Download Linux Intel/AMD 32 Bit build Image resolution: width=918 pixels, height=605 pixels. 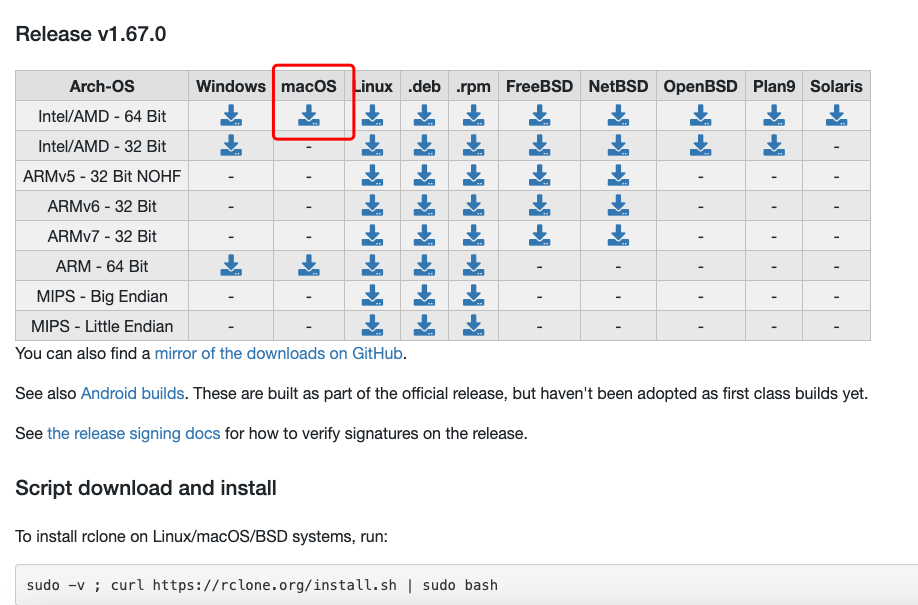click(372, 145)
